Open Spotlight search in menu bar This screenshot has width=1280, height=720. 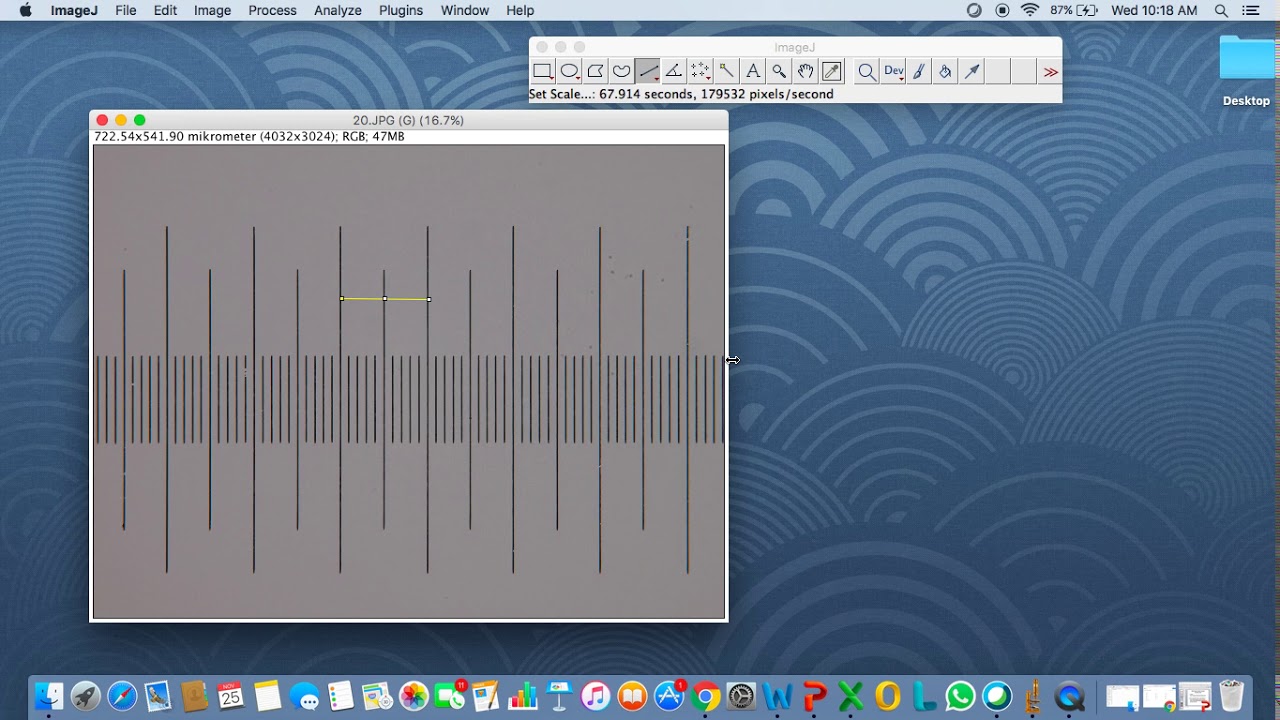(1221, 10)
